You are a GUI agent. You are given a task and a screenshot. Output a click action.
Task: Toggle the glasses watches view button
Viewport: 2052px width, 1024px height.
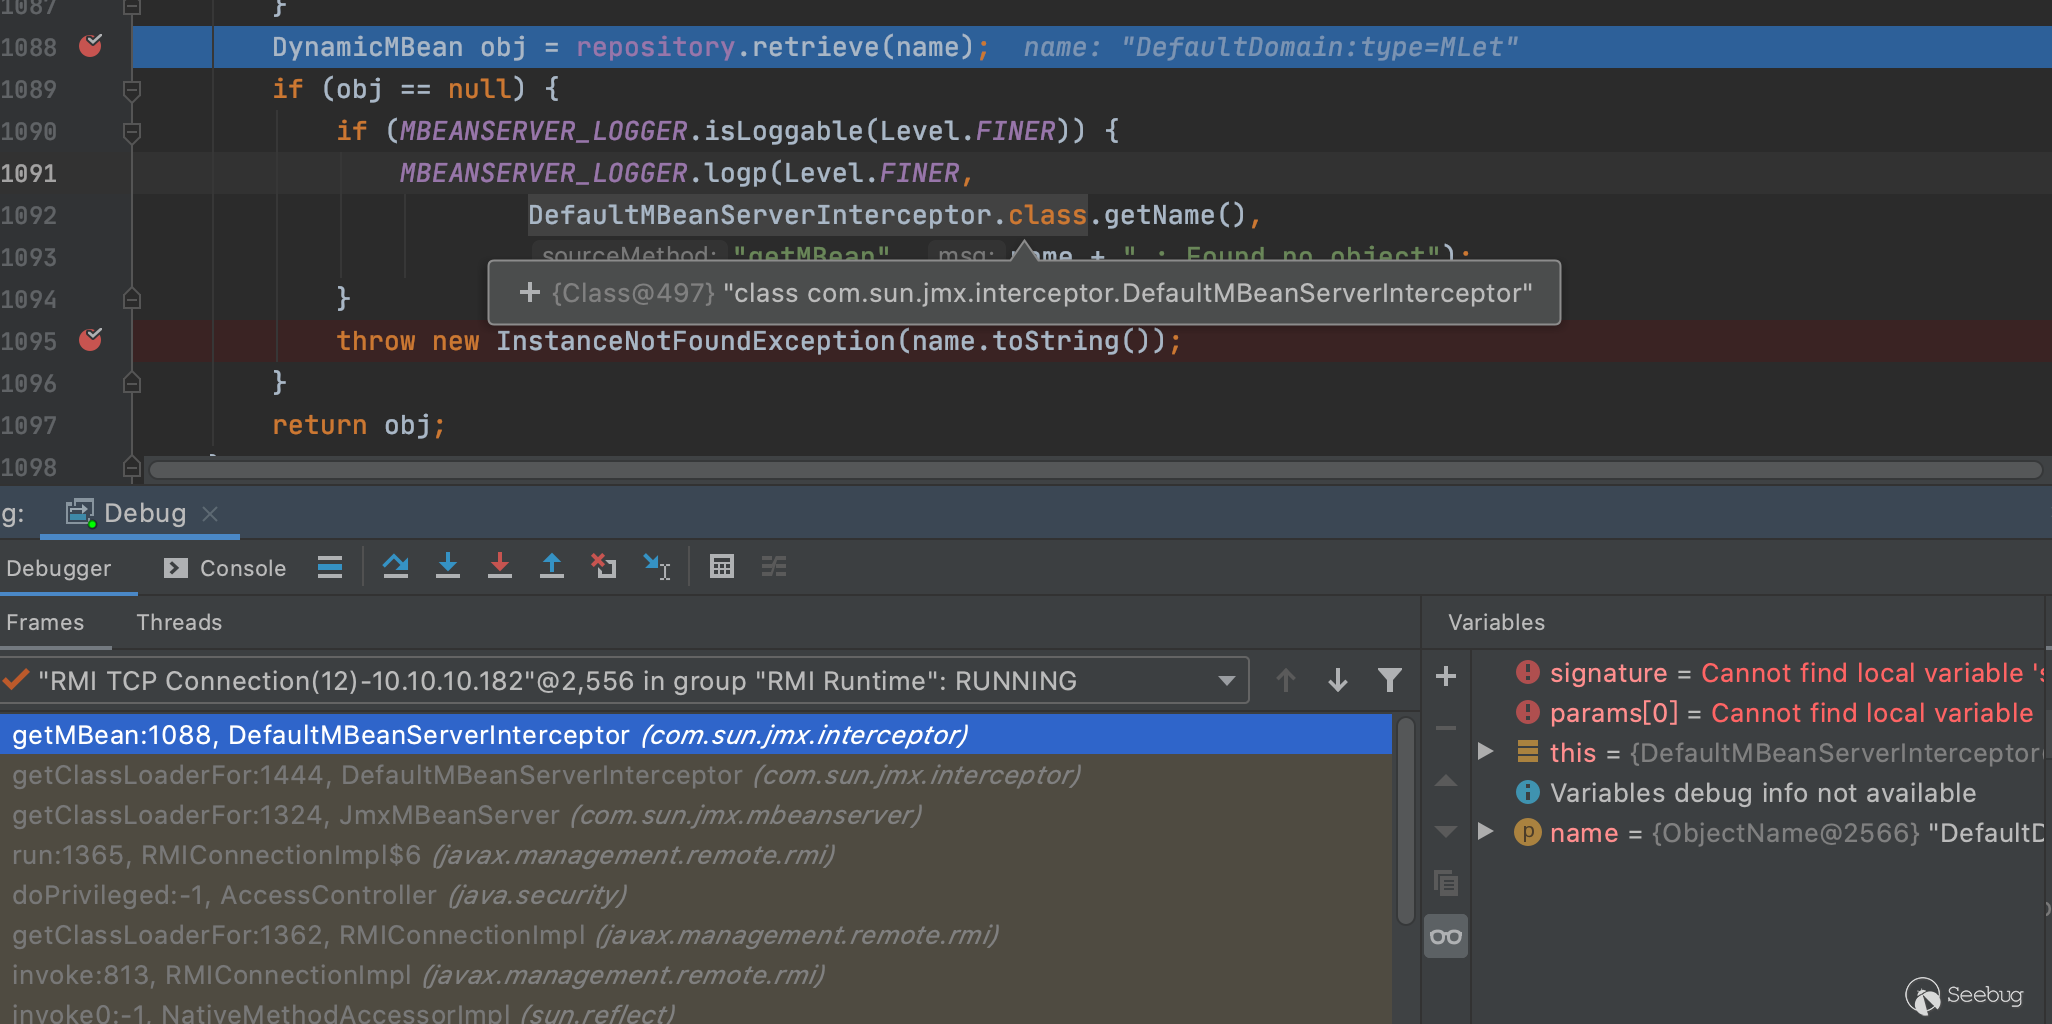[x=1446, y=937]
